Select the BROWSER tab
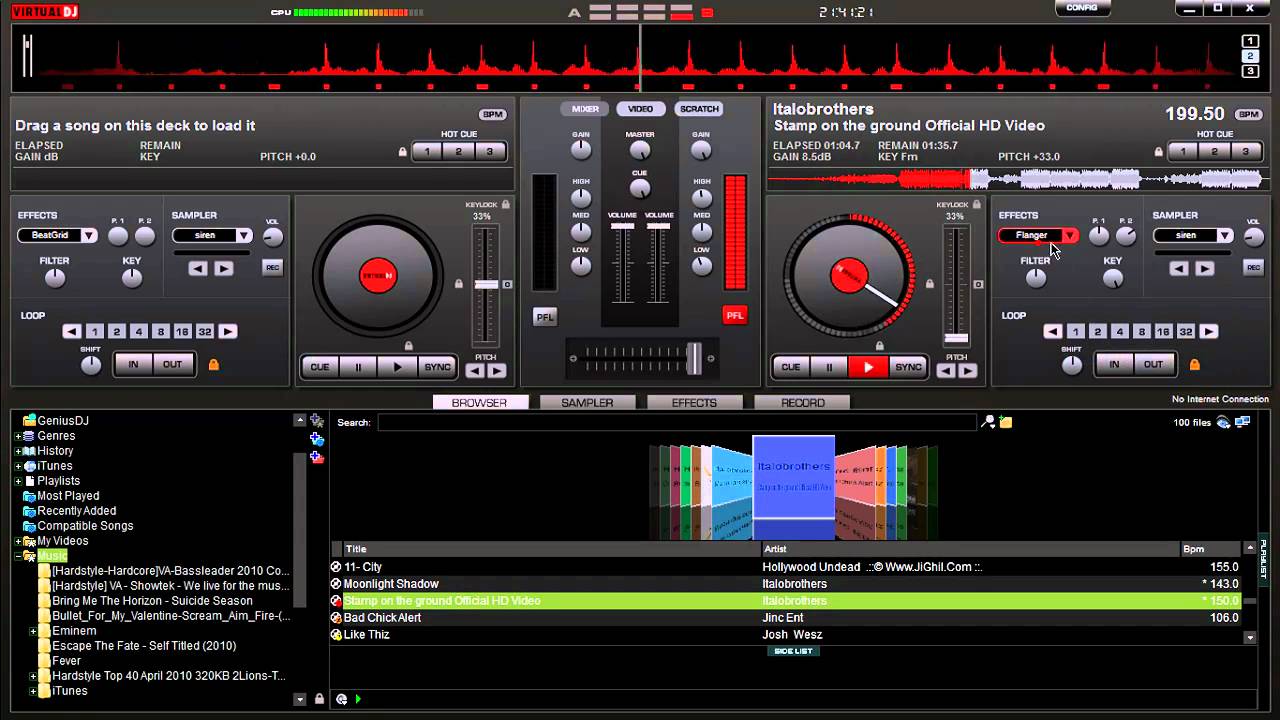 [x=479, y=403]
